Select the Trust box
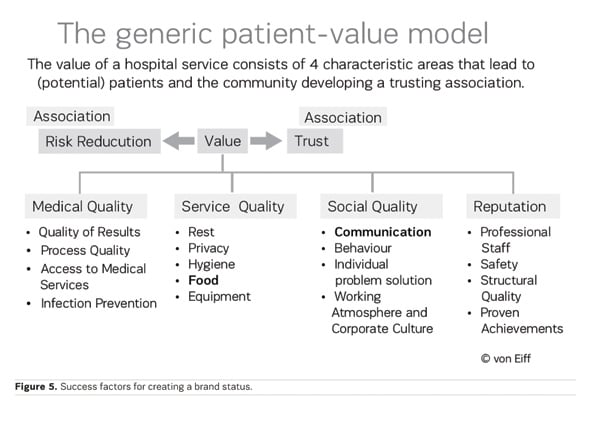 click(315, 141)
